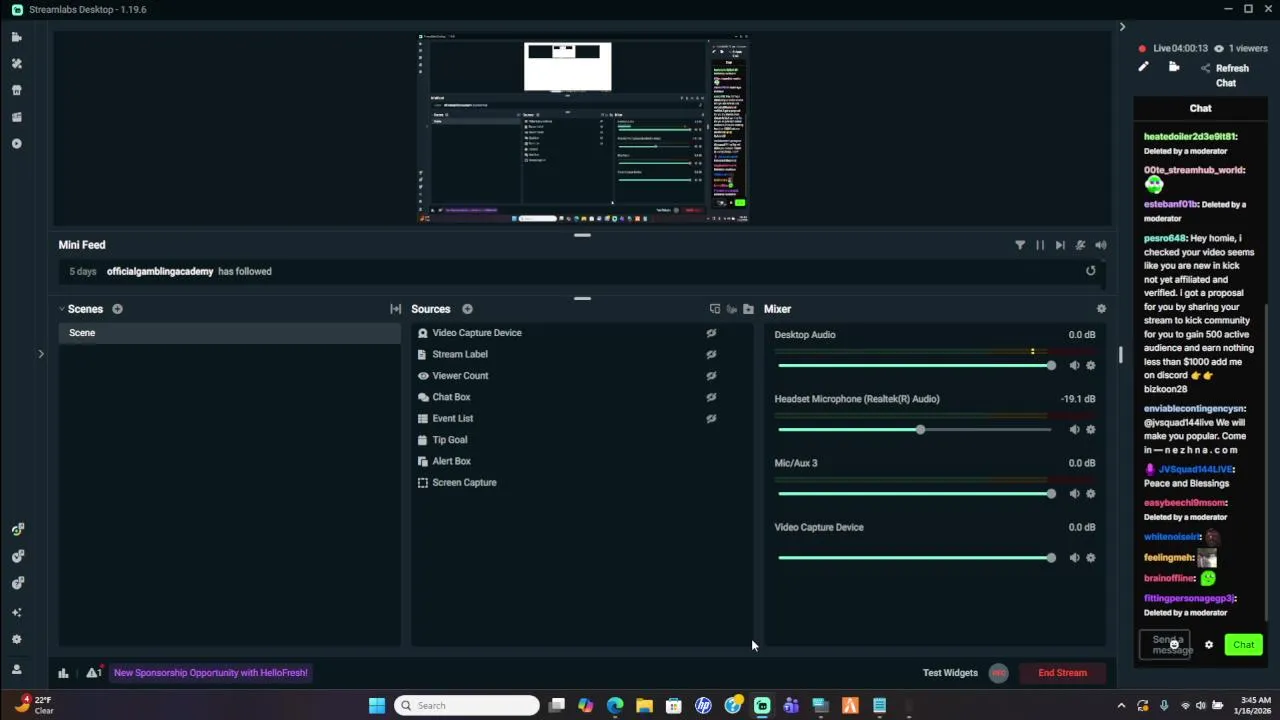Open File Explorer from taskbar

pos(644,706)
